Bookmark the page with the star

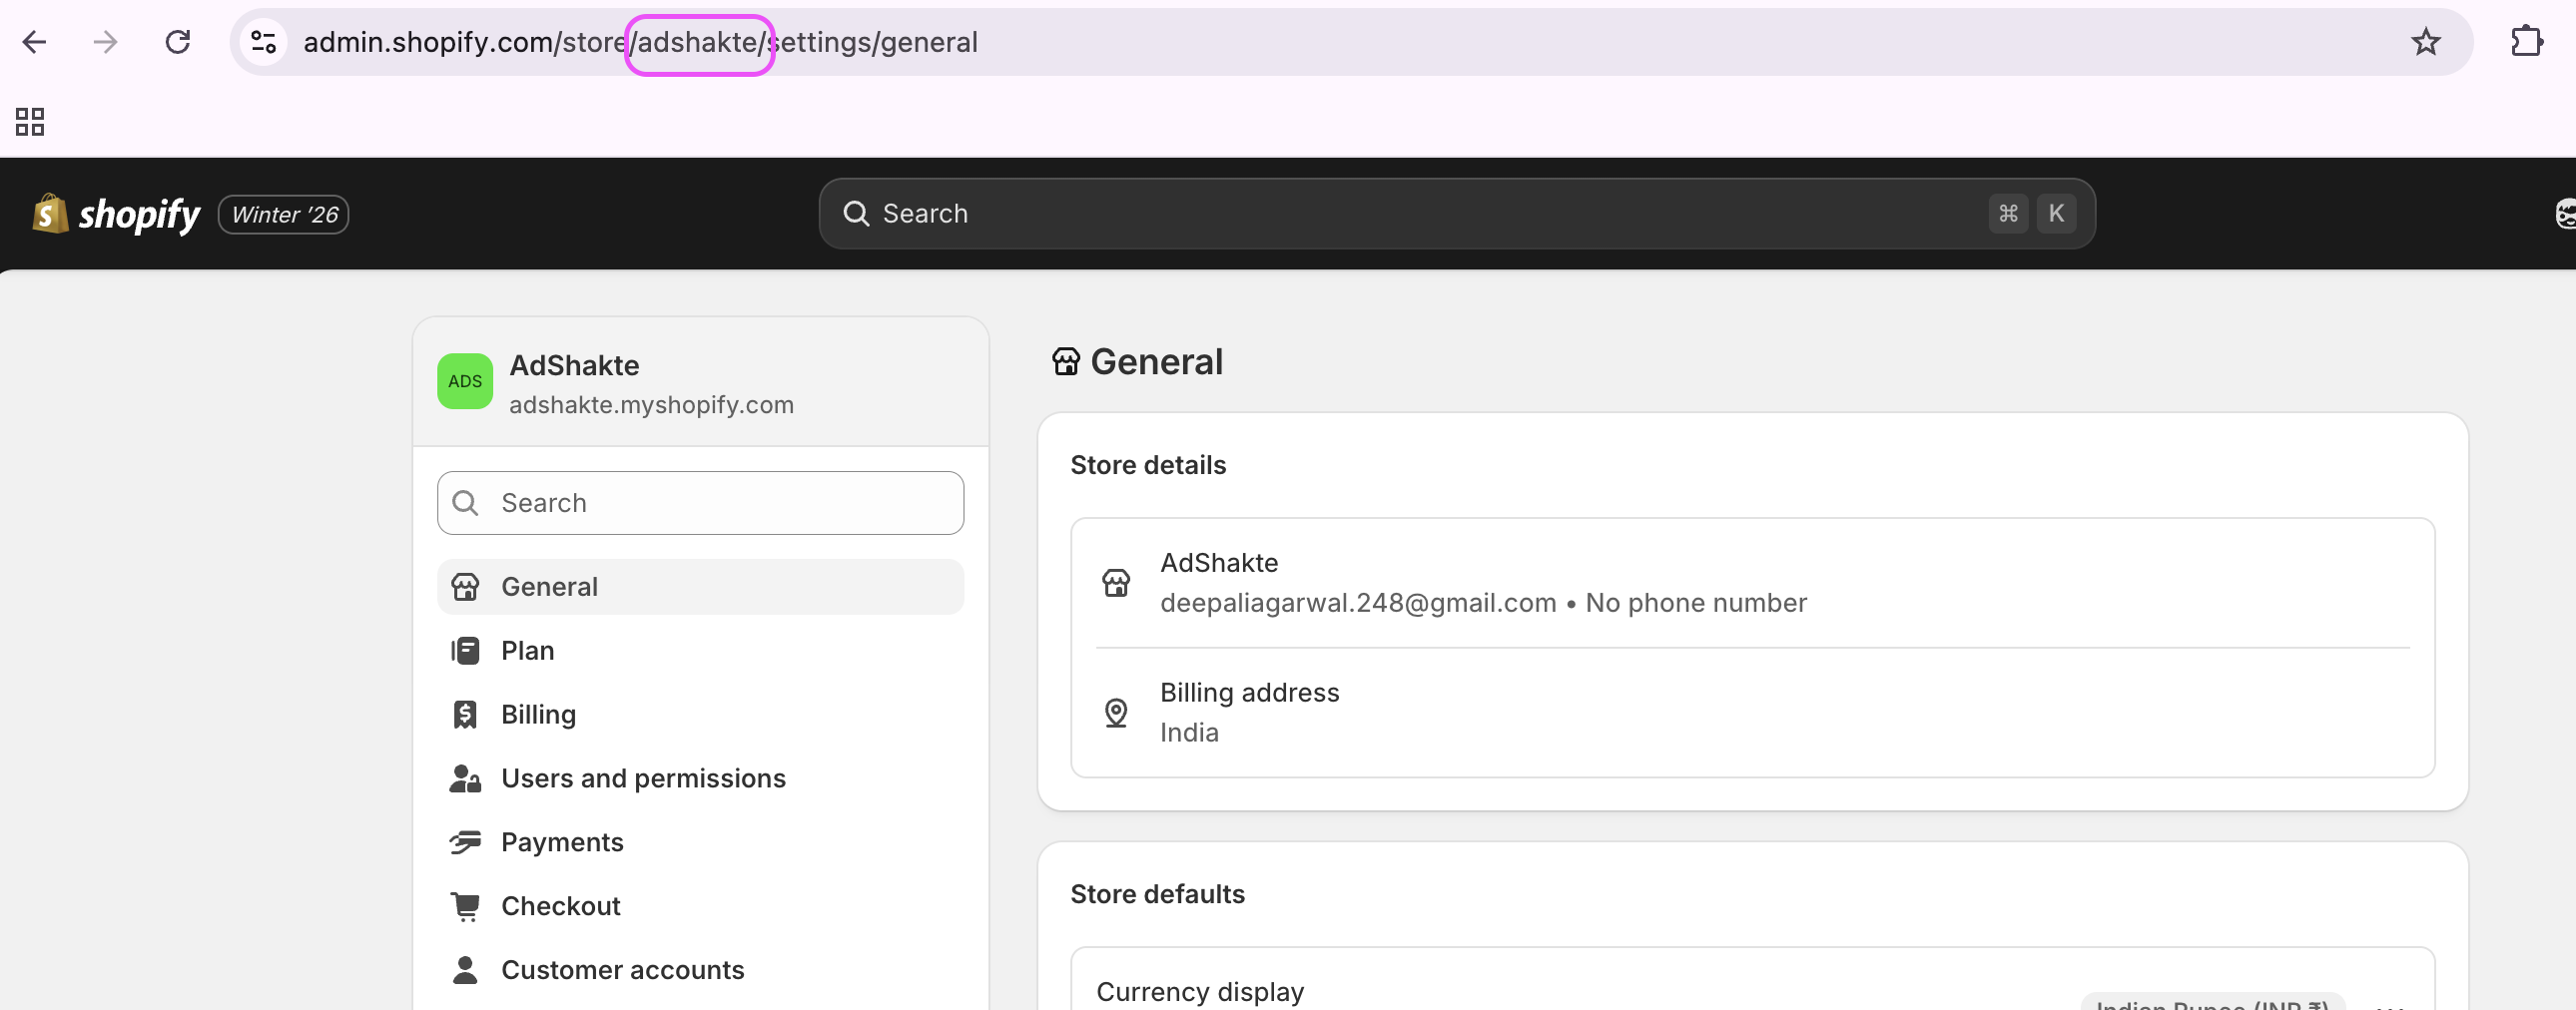tap(2426, 41)
